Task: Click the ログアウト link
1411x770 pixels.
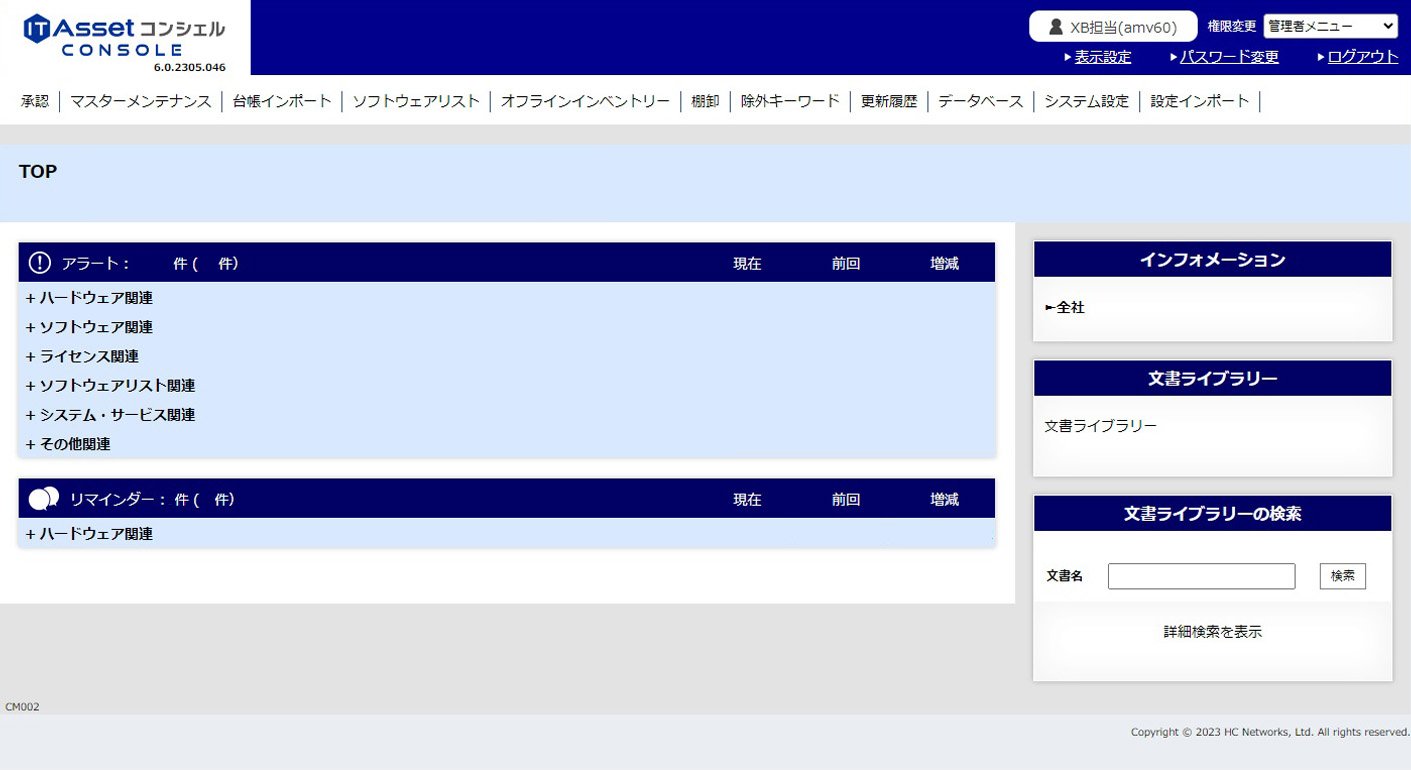Action: tap(1363, 57)
